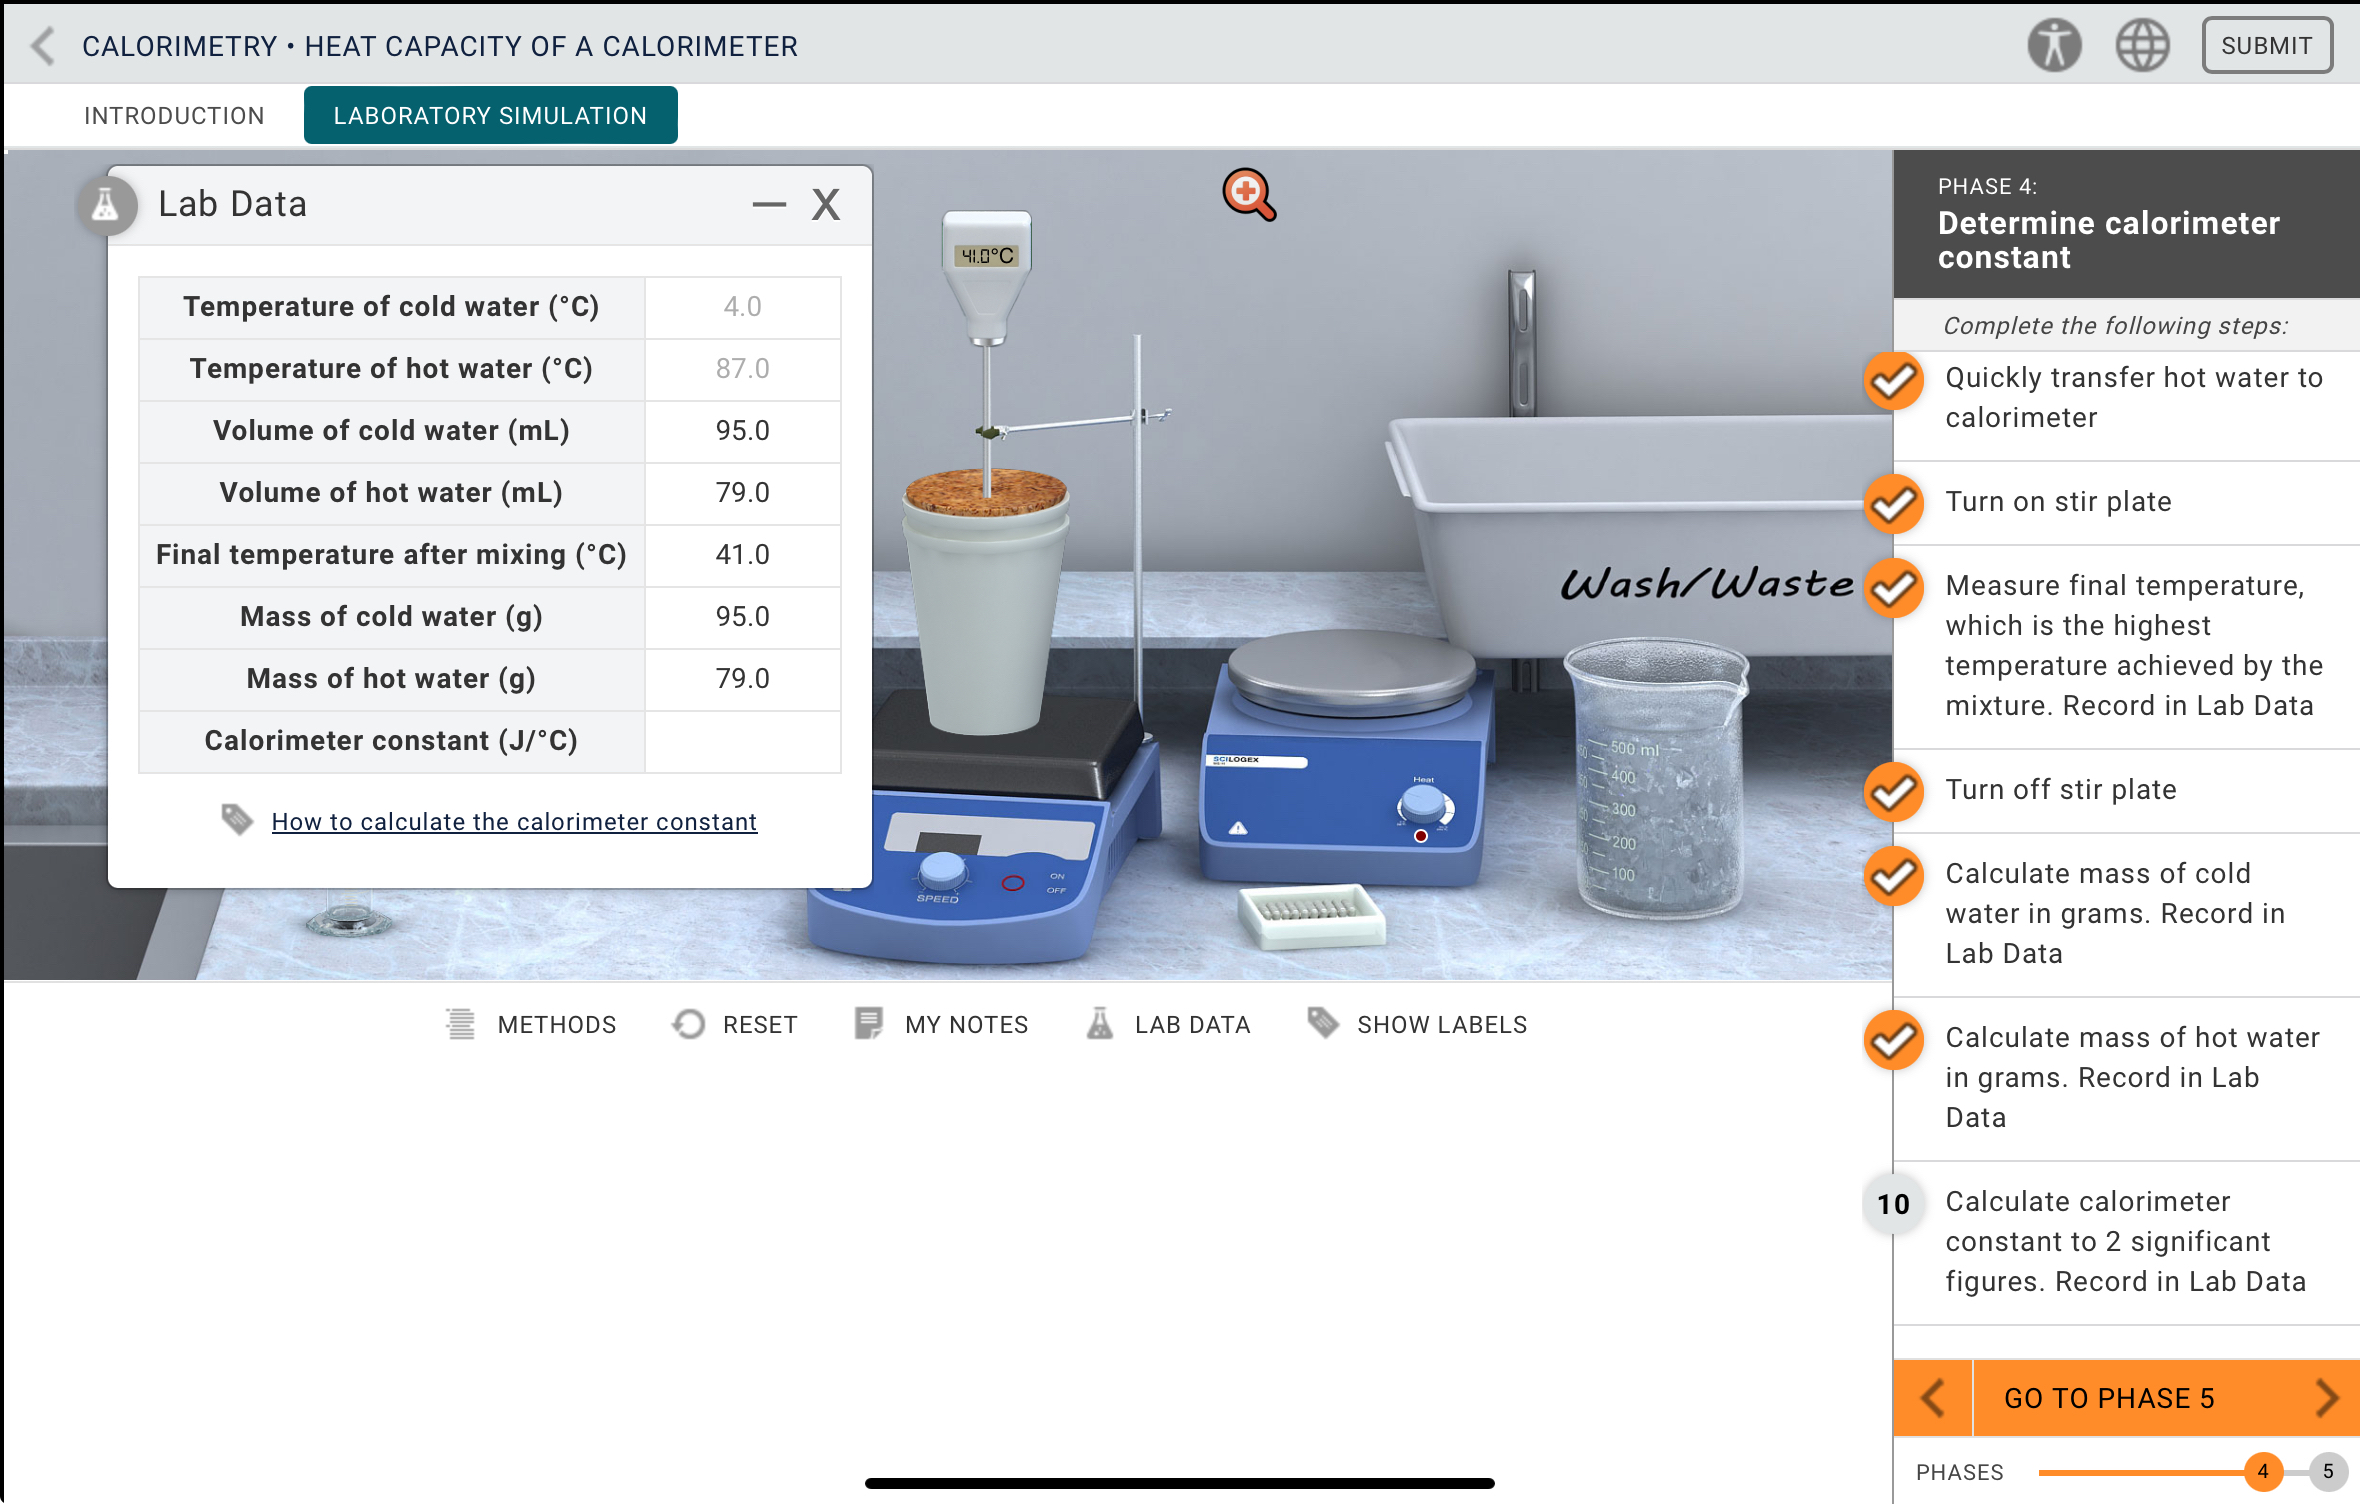Open the language globe icon
The image size is (2360, 1504).
pyautogui.click(x=2142, y=43)
